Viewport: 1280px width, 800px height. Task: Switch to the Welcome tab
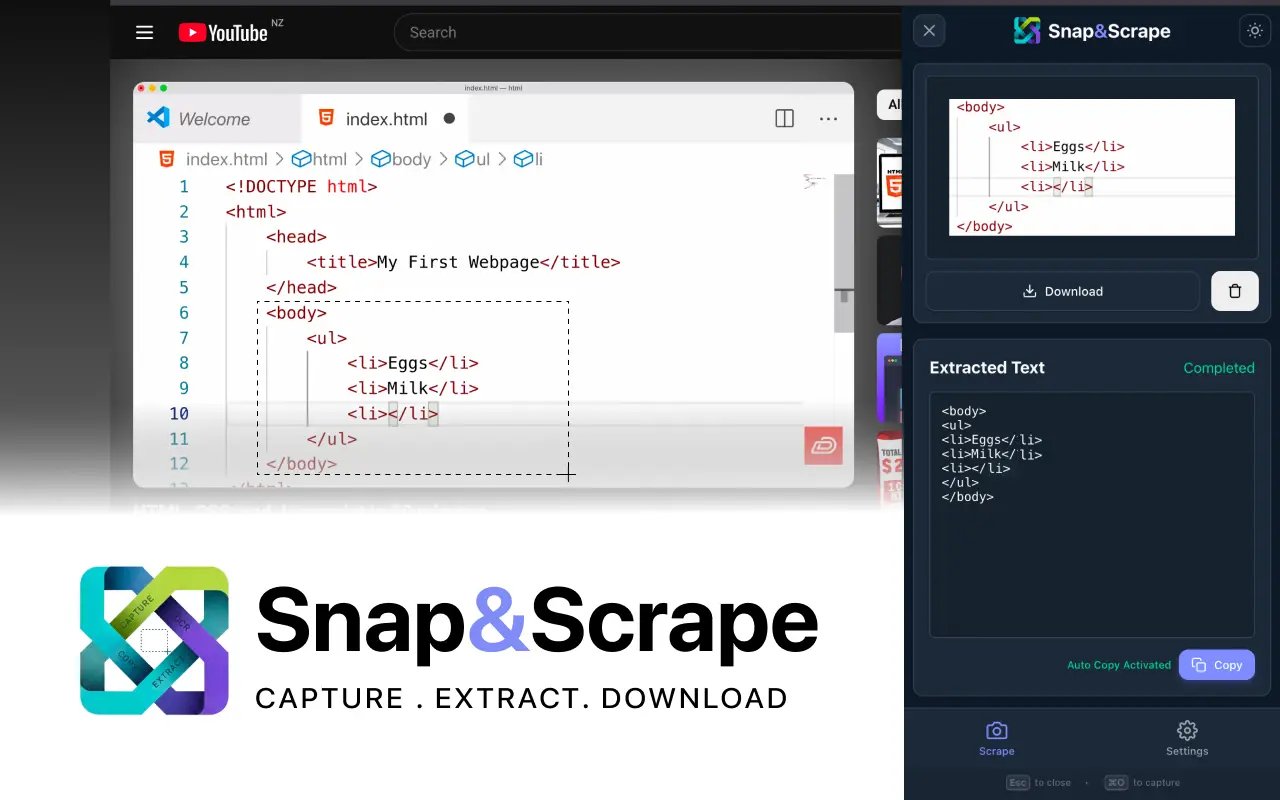216,117
